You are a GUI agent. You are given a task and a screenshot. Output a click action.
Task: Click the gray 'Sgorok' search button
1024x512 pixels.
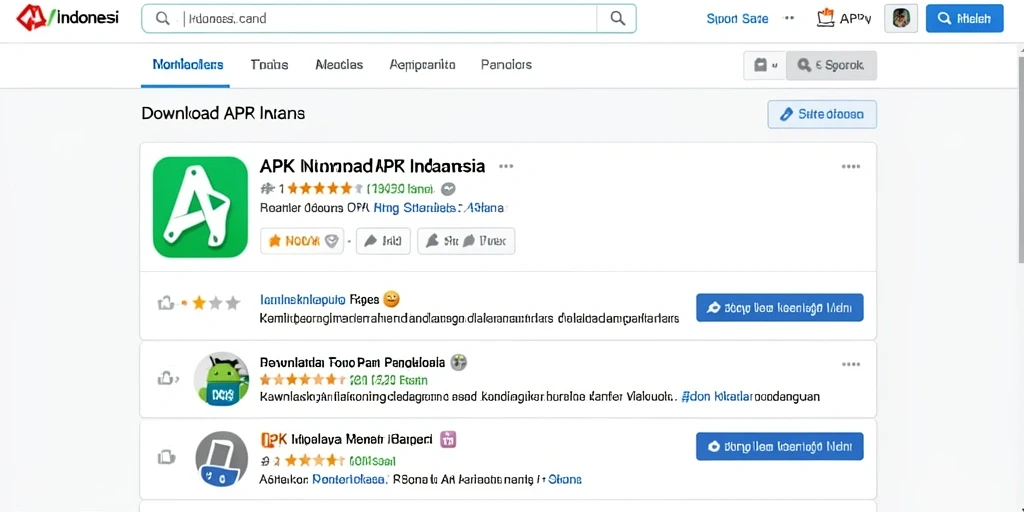point(831,65)
